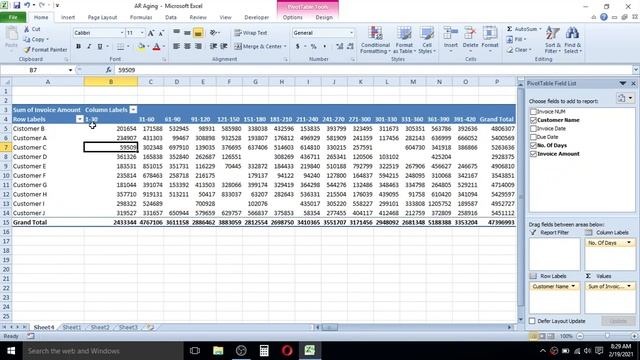Save workbook from Quick Access Toolbar
The height and width of the screenshot is (360, 640).
click(17, 6)
